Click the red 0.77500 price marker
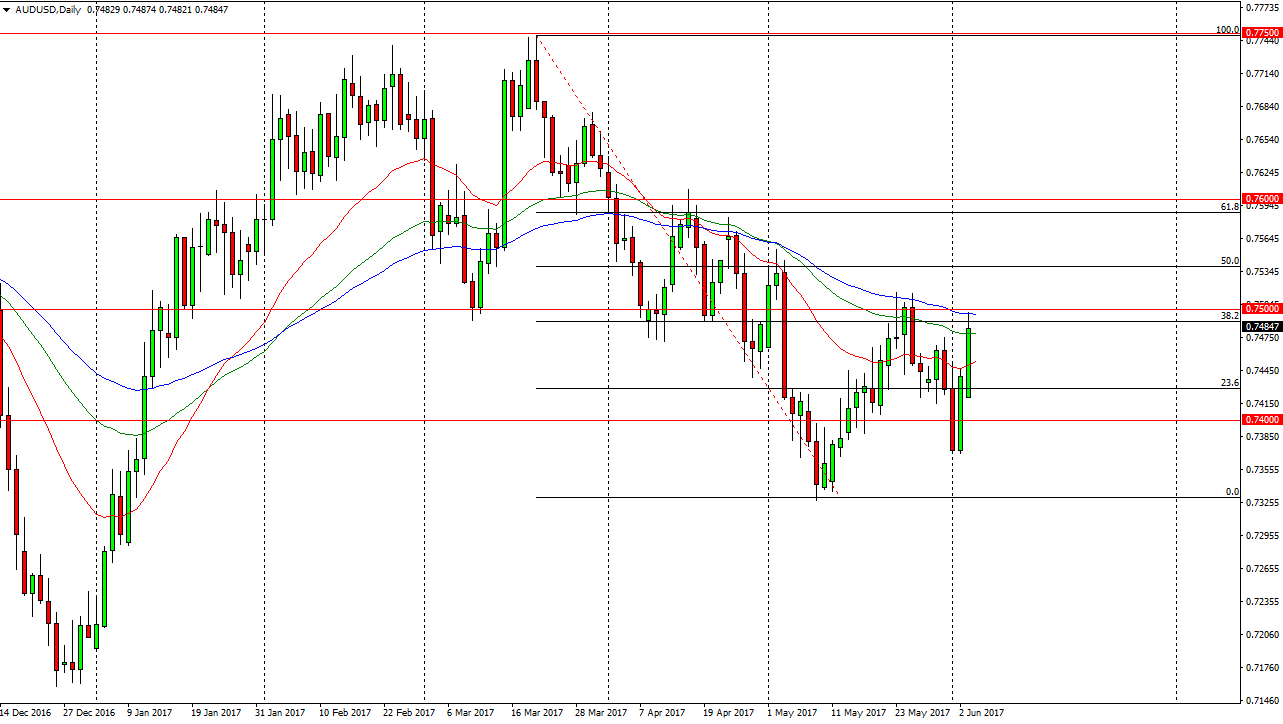The height and width of the screenshot is (724, 1283). click(x=1262, y=32)
